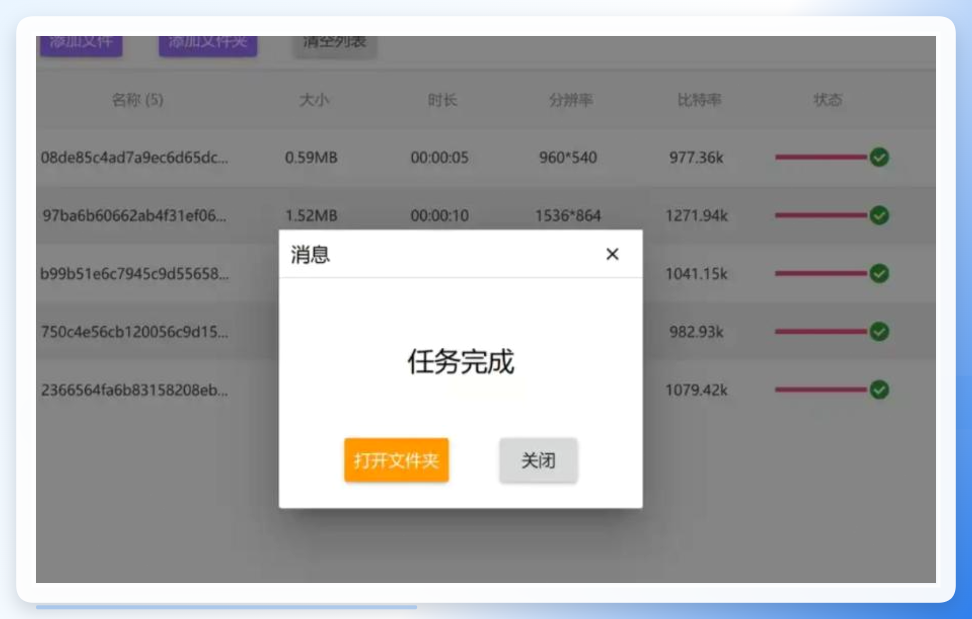
Task: Click the 00:00:10 duration cell
Action: pos(440,216)
